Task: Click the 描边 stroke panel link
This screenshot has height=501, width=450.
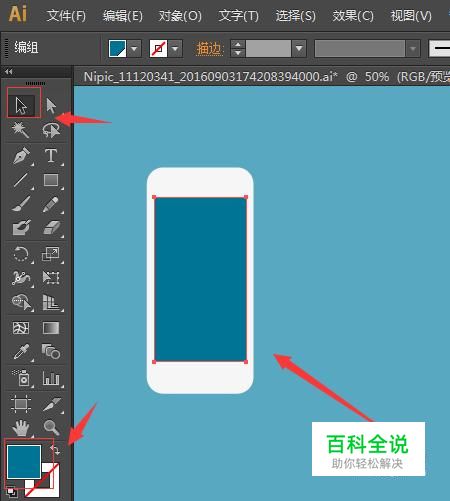Action: 209,49
